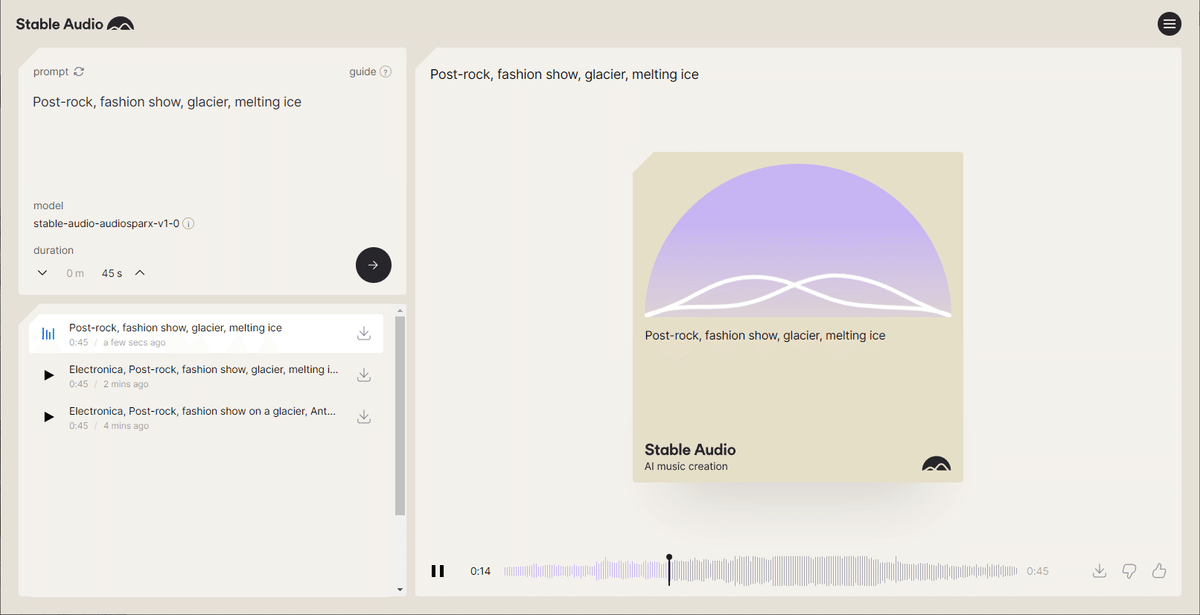This screenshot has width=1200, height=615.
Task: Select track 'Post-rock, fashion show, glacier, melting ice'
Action: click(206, 333)
